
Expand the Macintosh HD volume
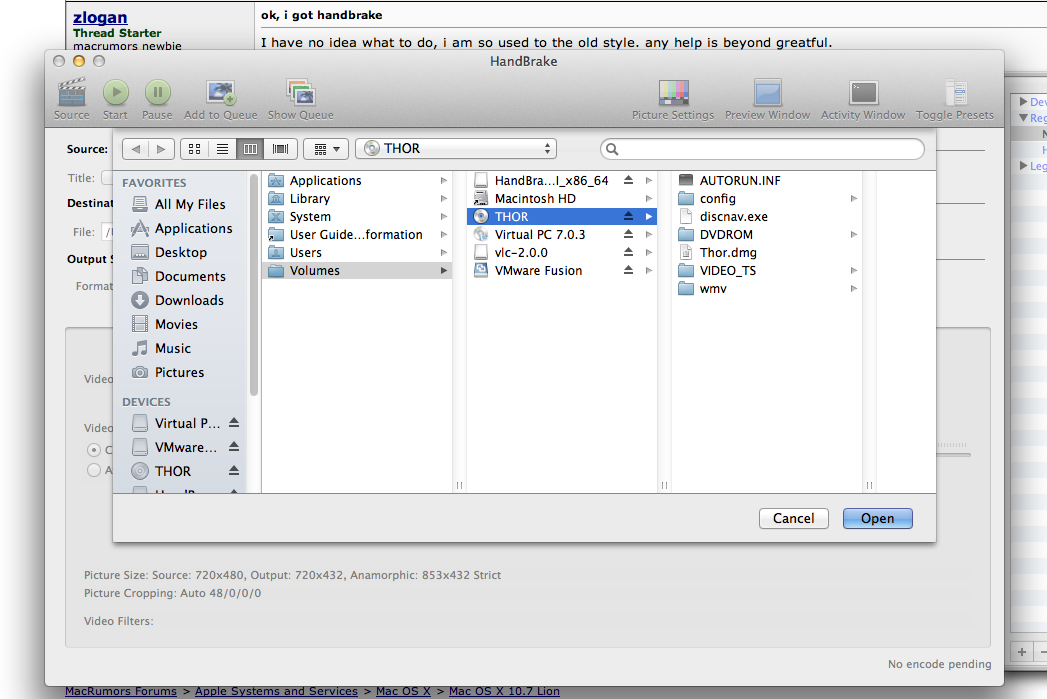(648, 198)
